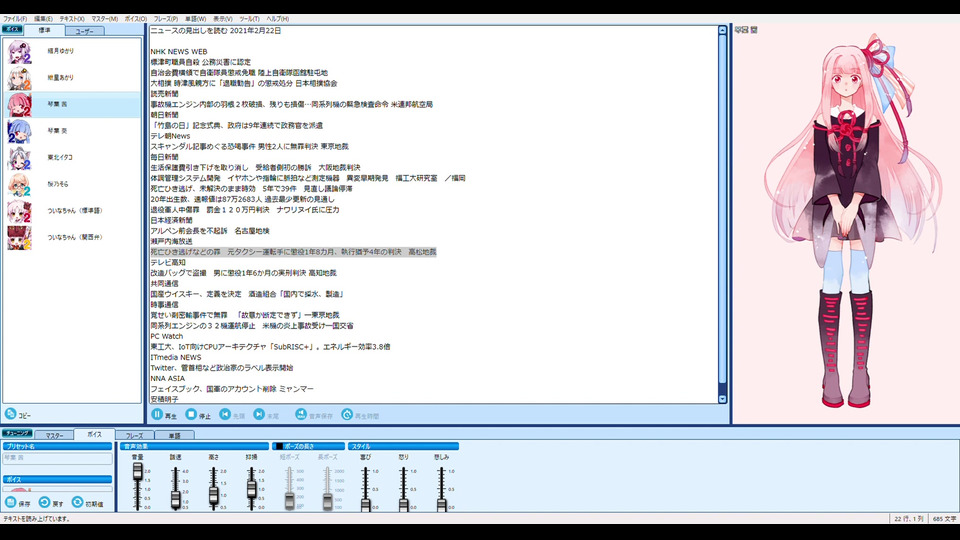Click the 保存 save preset icon
Screen dimensions: 960x540
[x=11, y=502]
